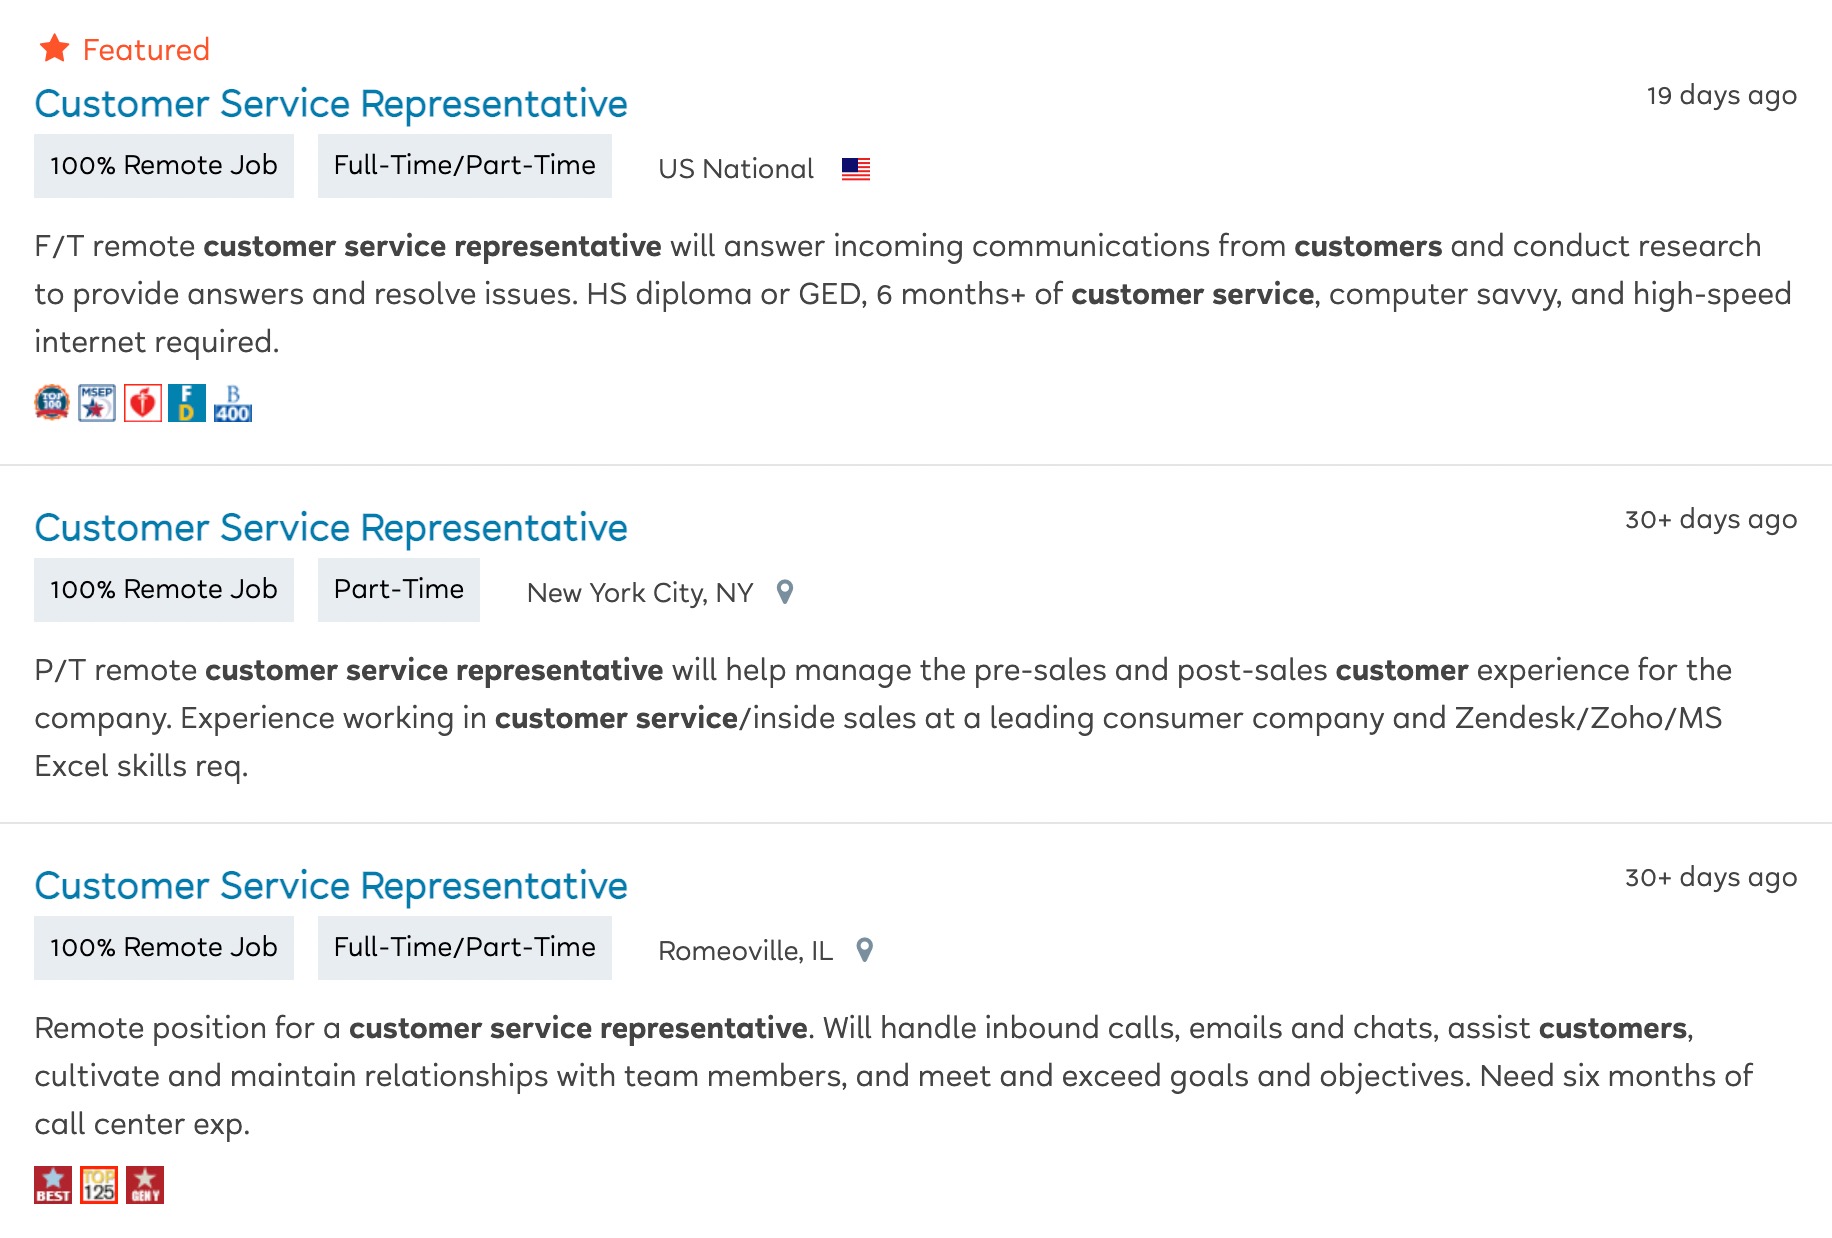Click the red heart accolade badge

tap(143, 403)
